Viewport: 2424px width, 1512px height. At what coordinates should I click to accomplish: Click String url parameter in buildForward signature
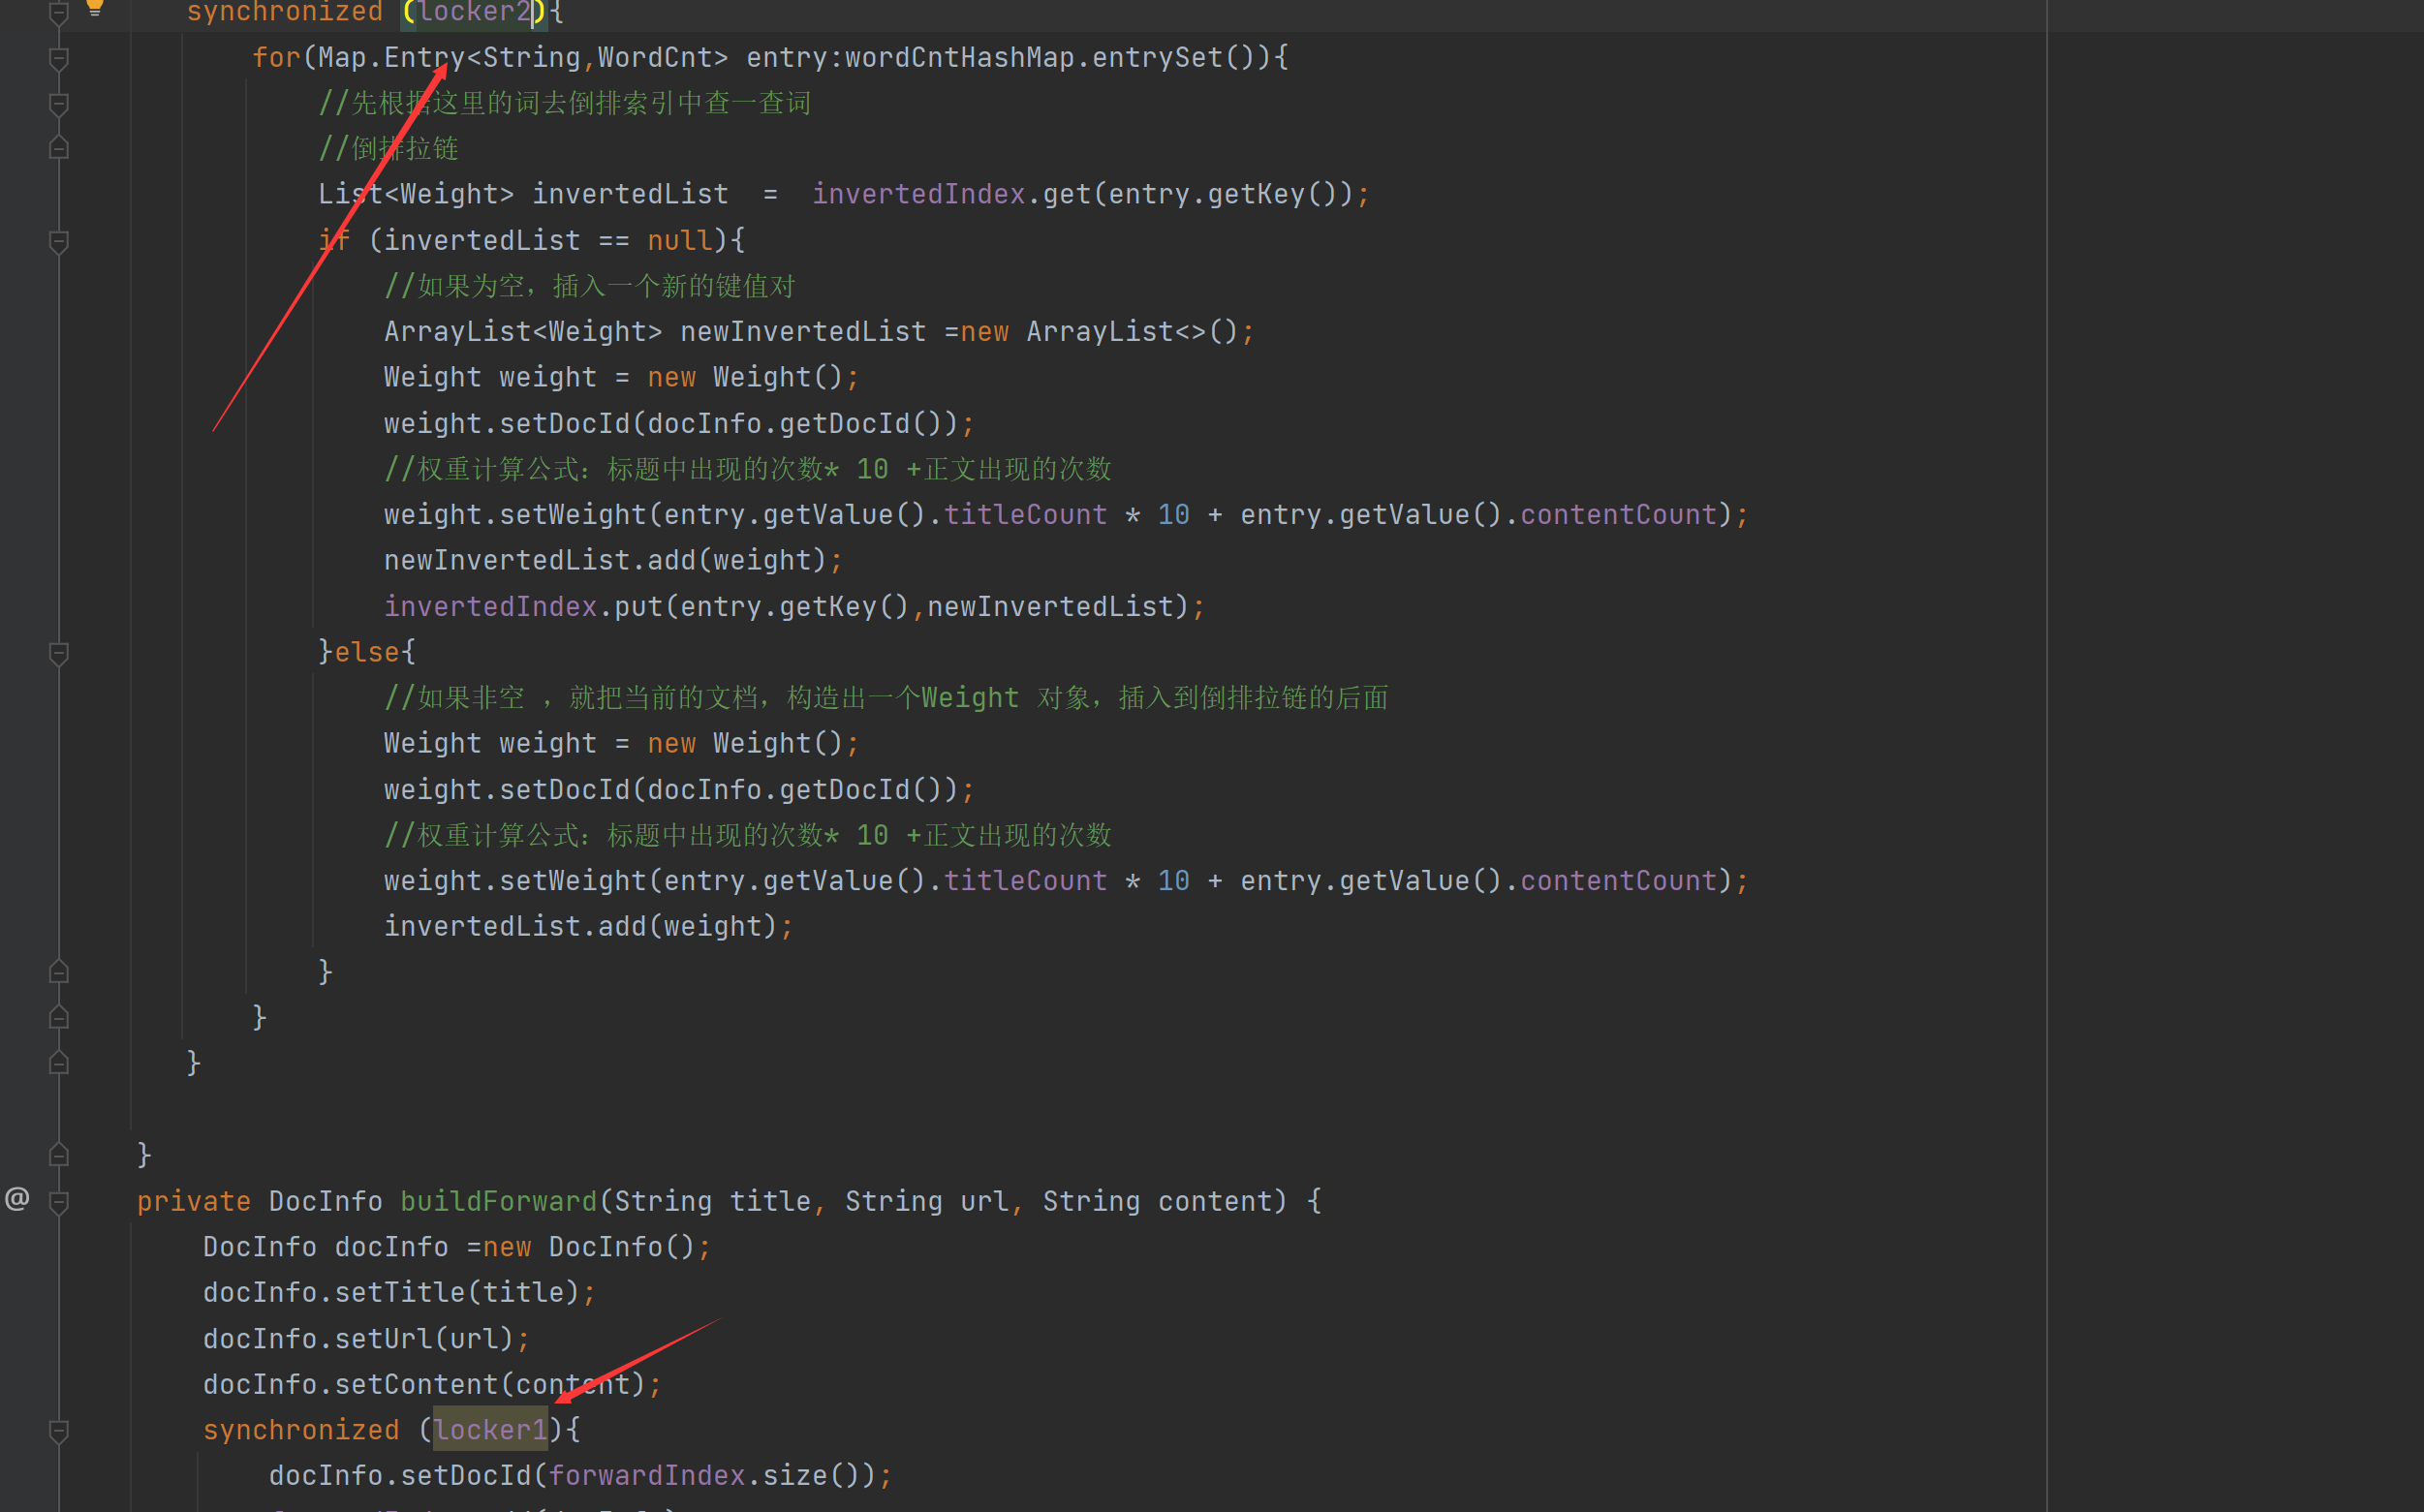(926, 1201)
